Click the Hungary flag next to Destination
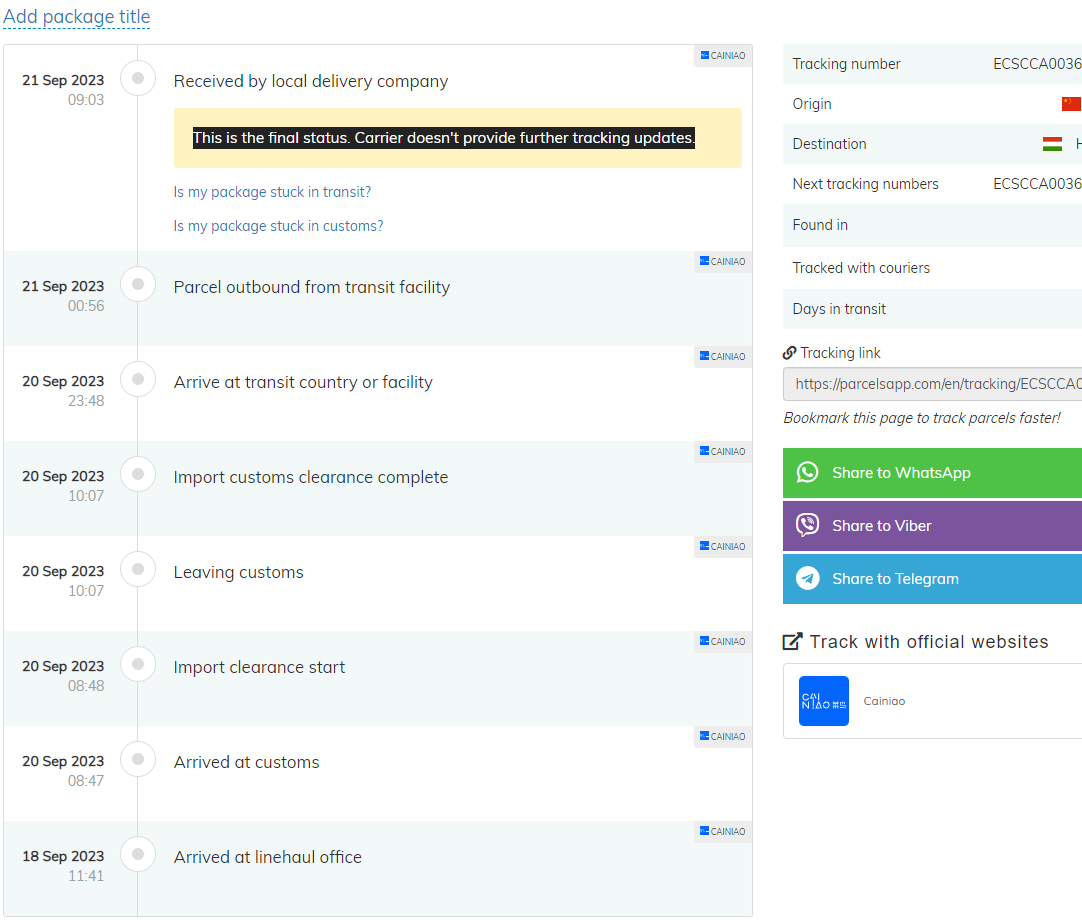 click(1052, 144)
